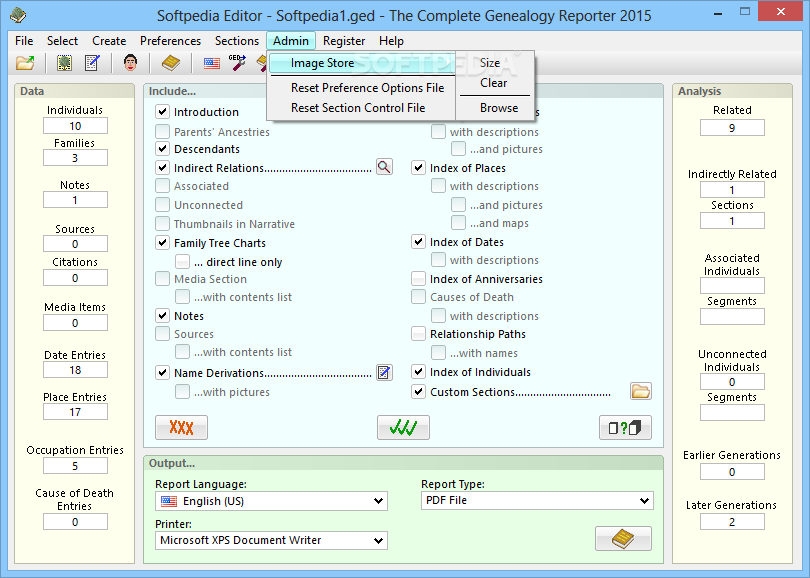Toggle the Index of Places checkbox

click(x=418, y=168)
